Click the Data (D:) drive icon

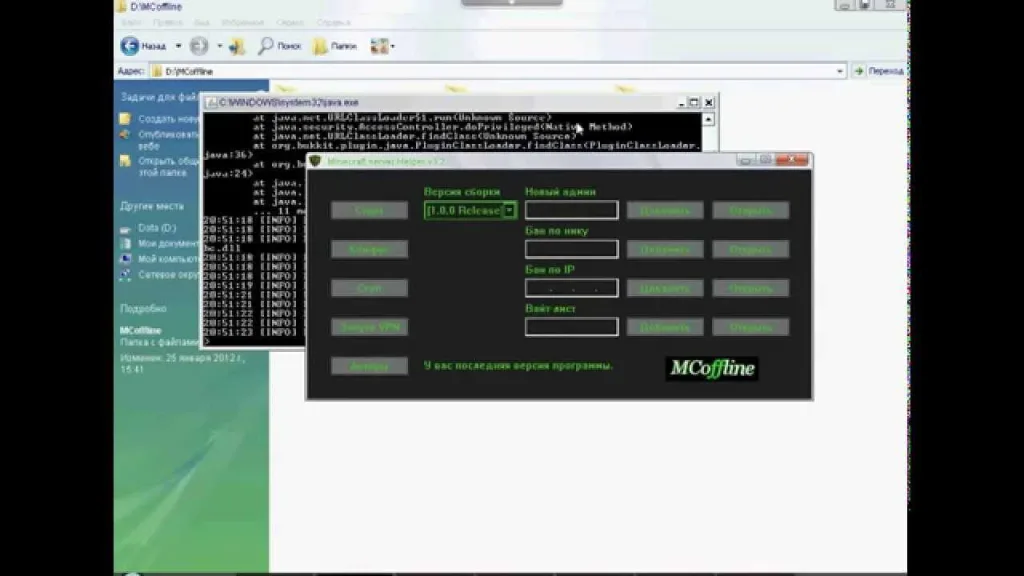pyautogui.click(x=125, y=229)
